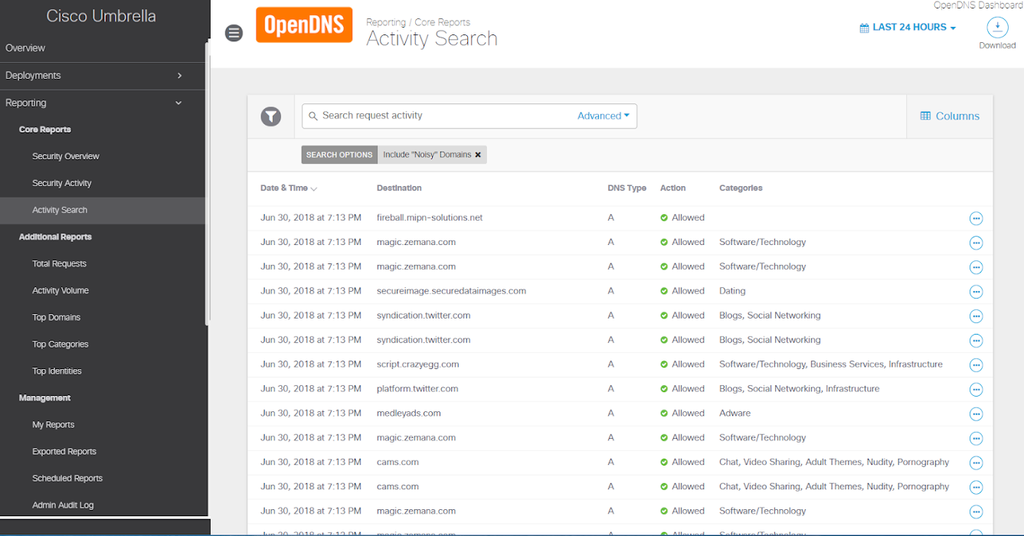1024x536 pixels.
Task: Click the Core Reports sidebar heading
Action: pyautogui.click(x=45, y=130)
